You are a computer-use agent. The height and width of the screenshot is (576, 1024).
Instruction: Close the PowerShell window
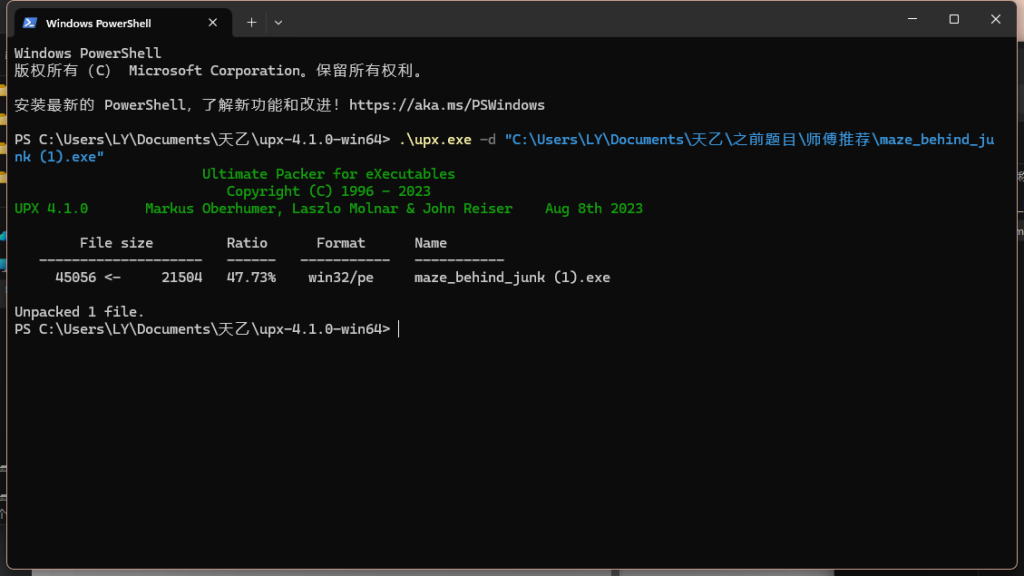pyautogui.click(x=996, y=19)
